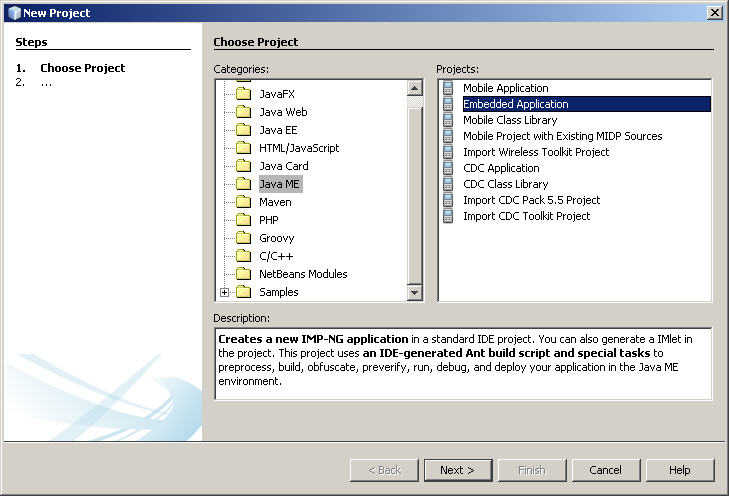
Task: Click the Embedded Application phone icon
Action: click(448, 104)
